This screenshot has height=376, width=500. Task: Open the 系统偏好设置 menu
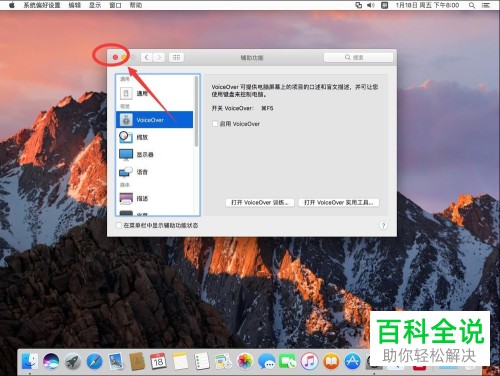42,5
